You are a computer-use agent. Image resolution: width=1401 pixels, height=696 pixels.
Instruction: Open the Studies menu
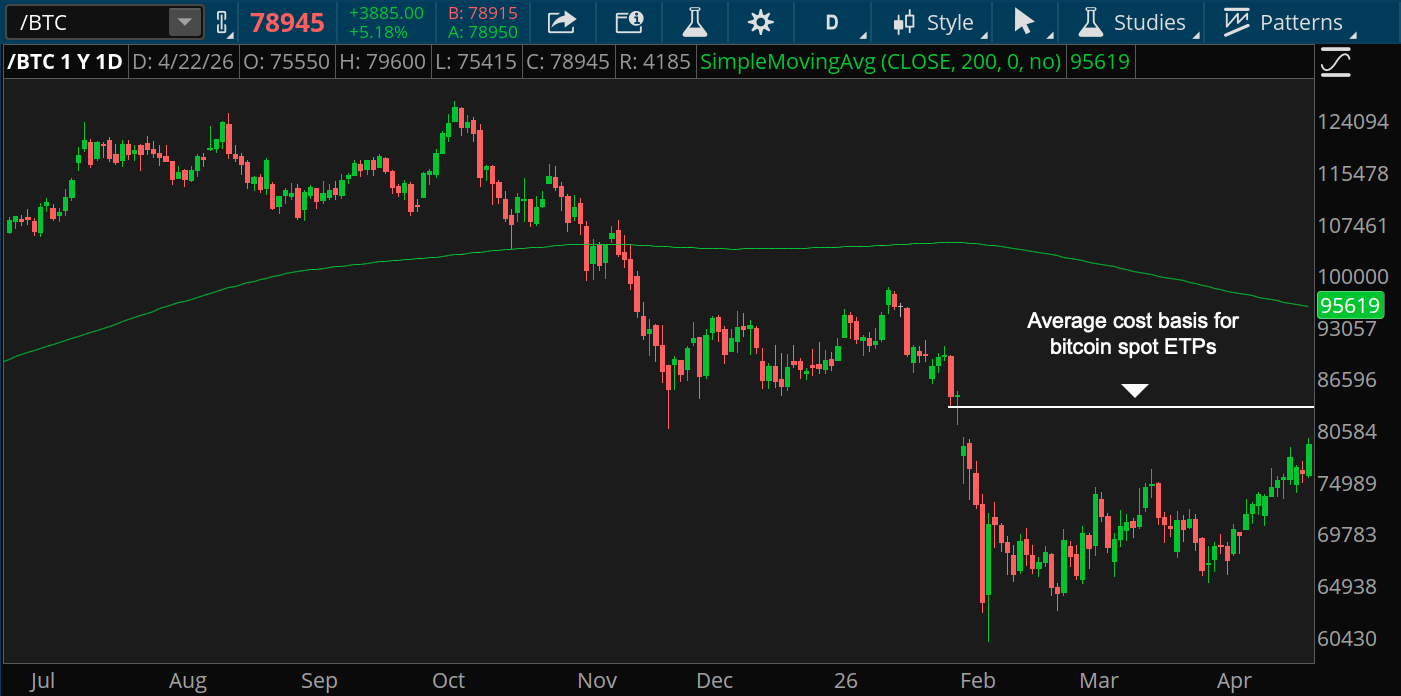pyautogui.click(x=1135, y=22)
